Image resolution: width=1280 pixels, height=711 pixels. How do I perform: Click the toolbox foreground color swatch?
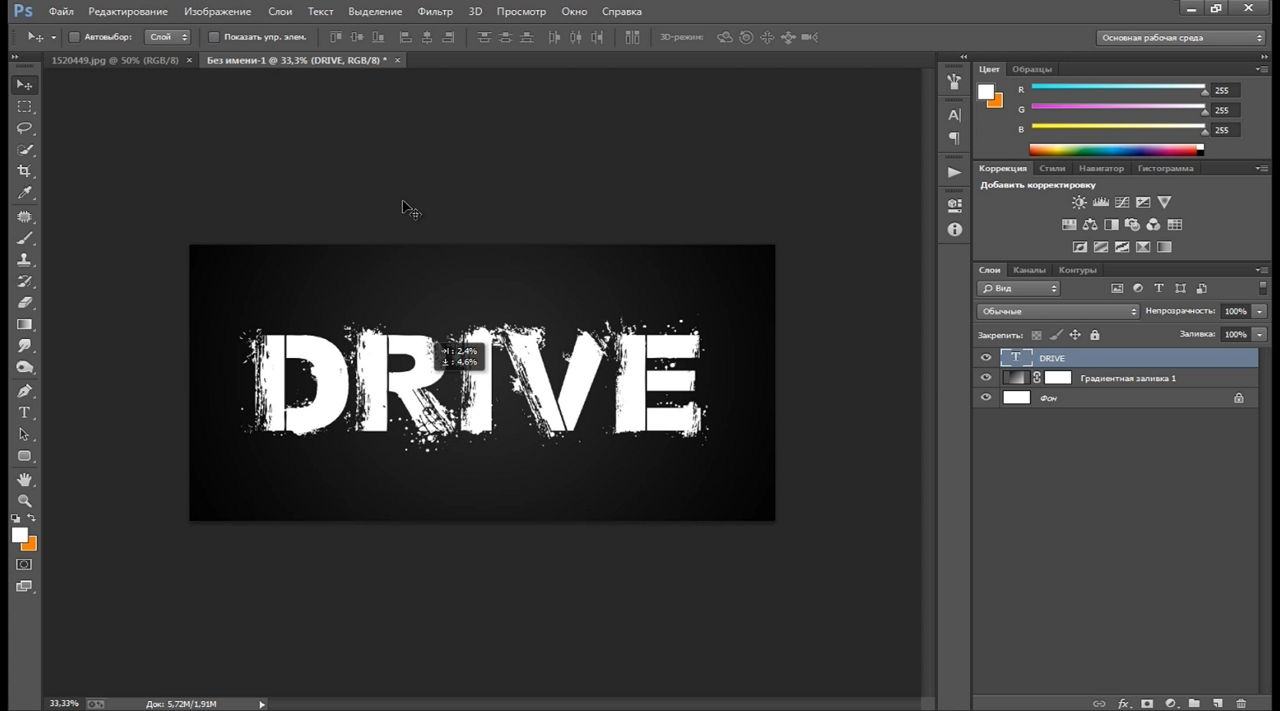(x=19, y=535)
